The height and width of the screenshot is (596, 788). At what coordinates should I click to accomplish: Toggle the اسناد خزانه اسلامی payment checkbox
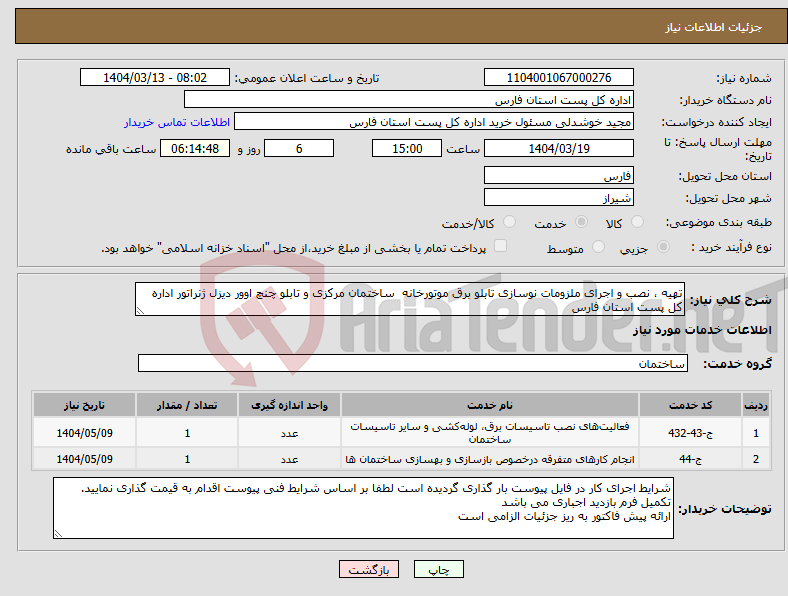pyautogui.click(x=501, y=246)
